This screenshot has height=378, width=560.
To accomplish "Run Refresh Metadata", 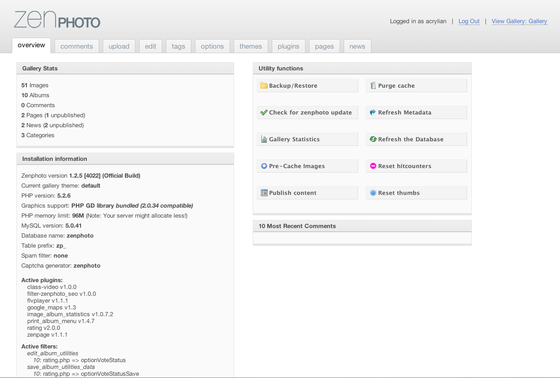I will [417, 113].
